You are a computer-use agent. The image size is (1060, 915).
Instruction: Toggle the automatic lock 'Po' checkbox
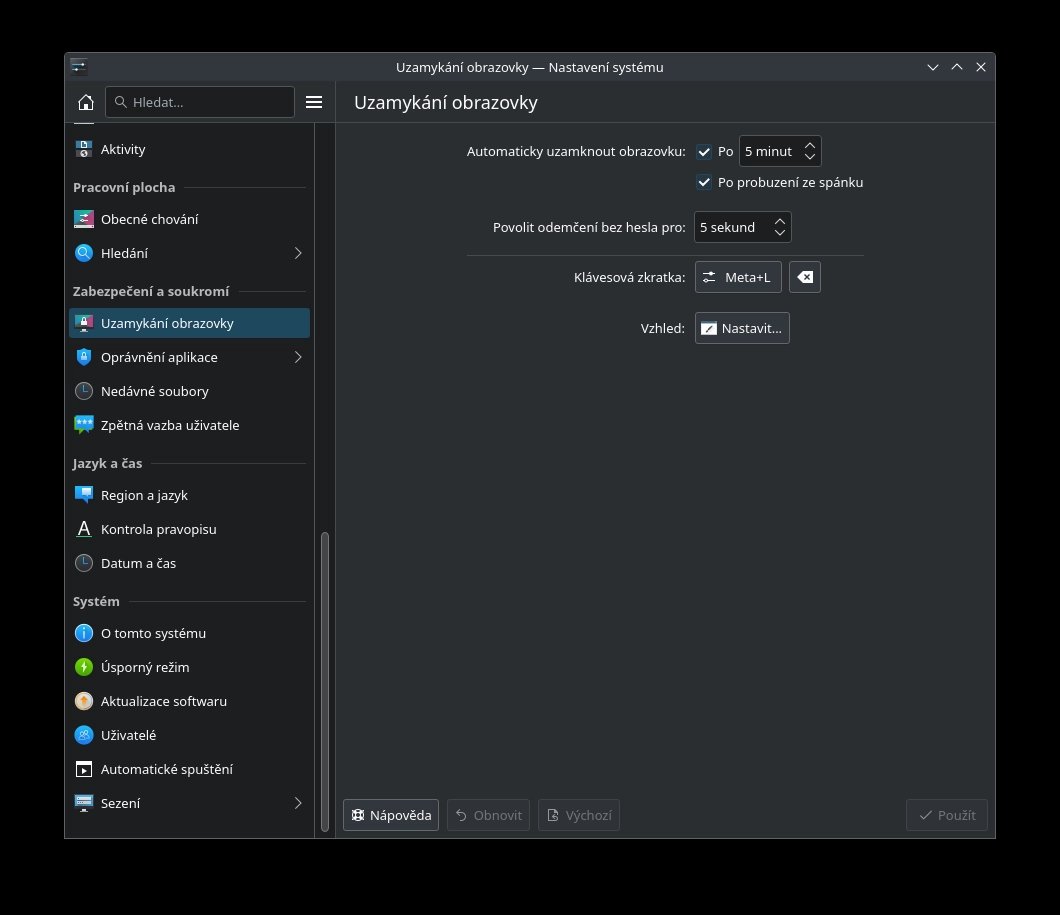[x=704, y=152]
